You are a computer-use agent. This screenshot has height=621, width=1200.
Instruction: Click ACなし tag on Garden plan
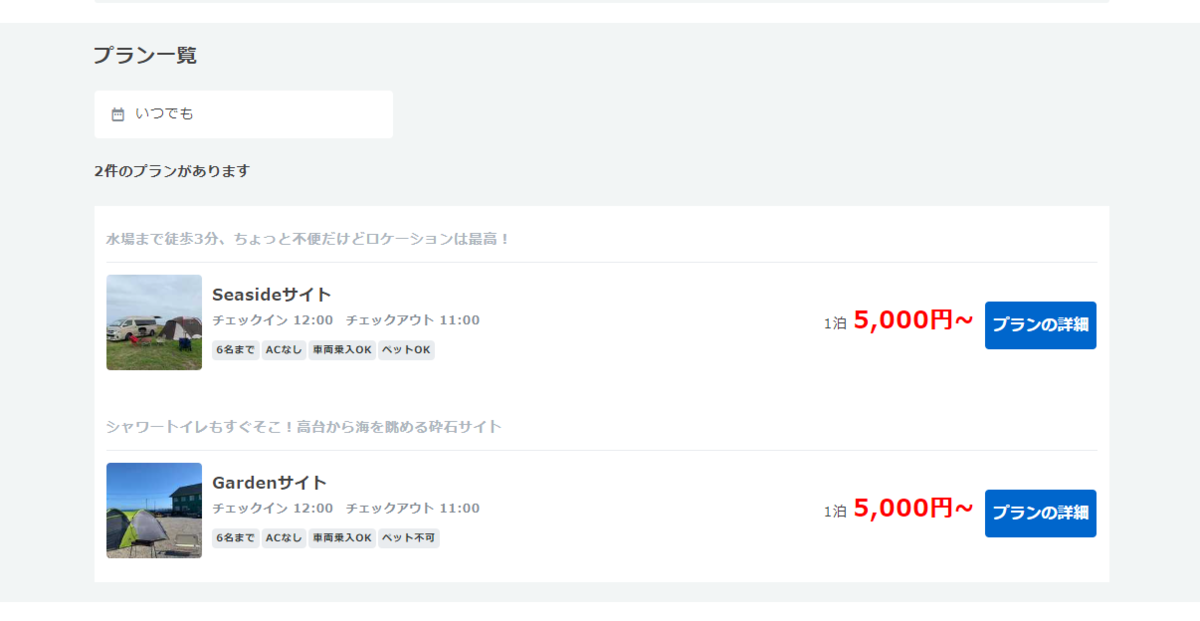coord(284,538)
